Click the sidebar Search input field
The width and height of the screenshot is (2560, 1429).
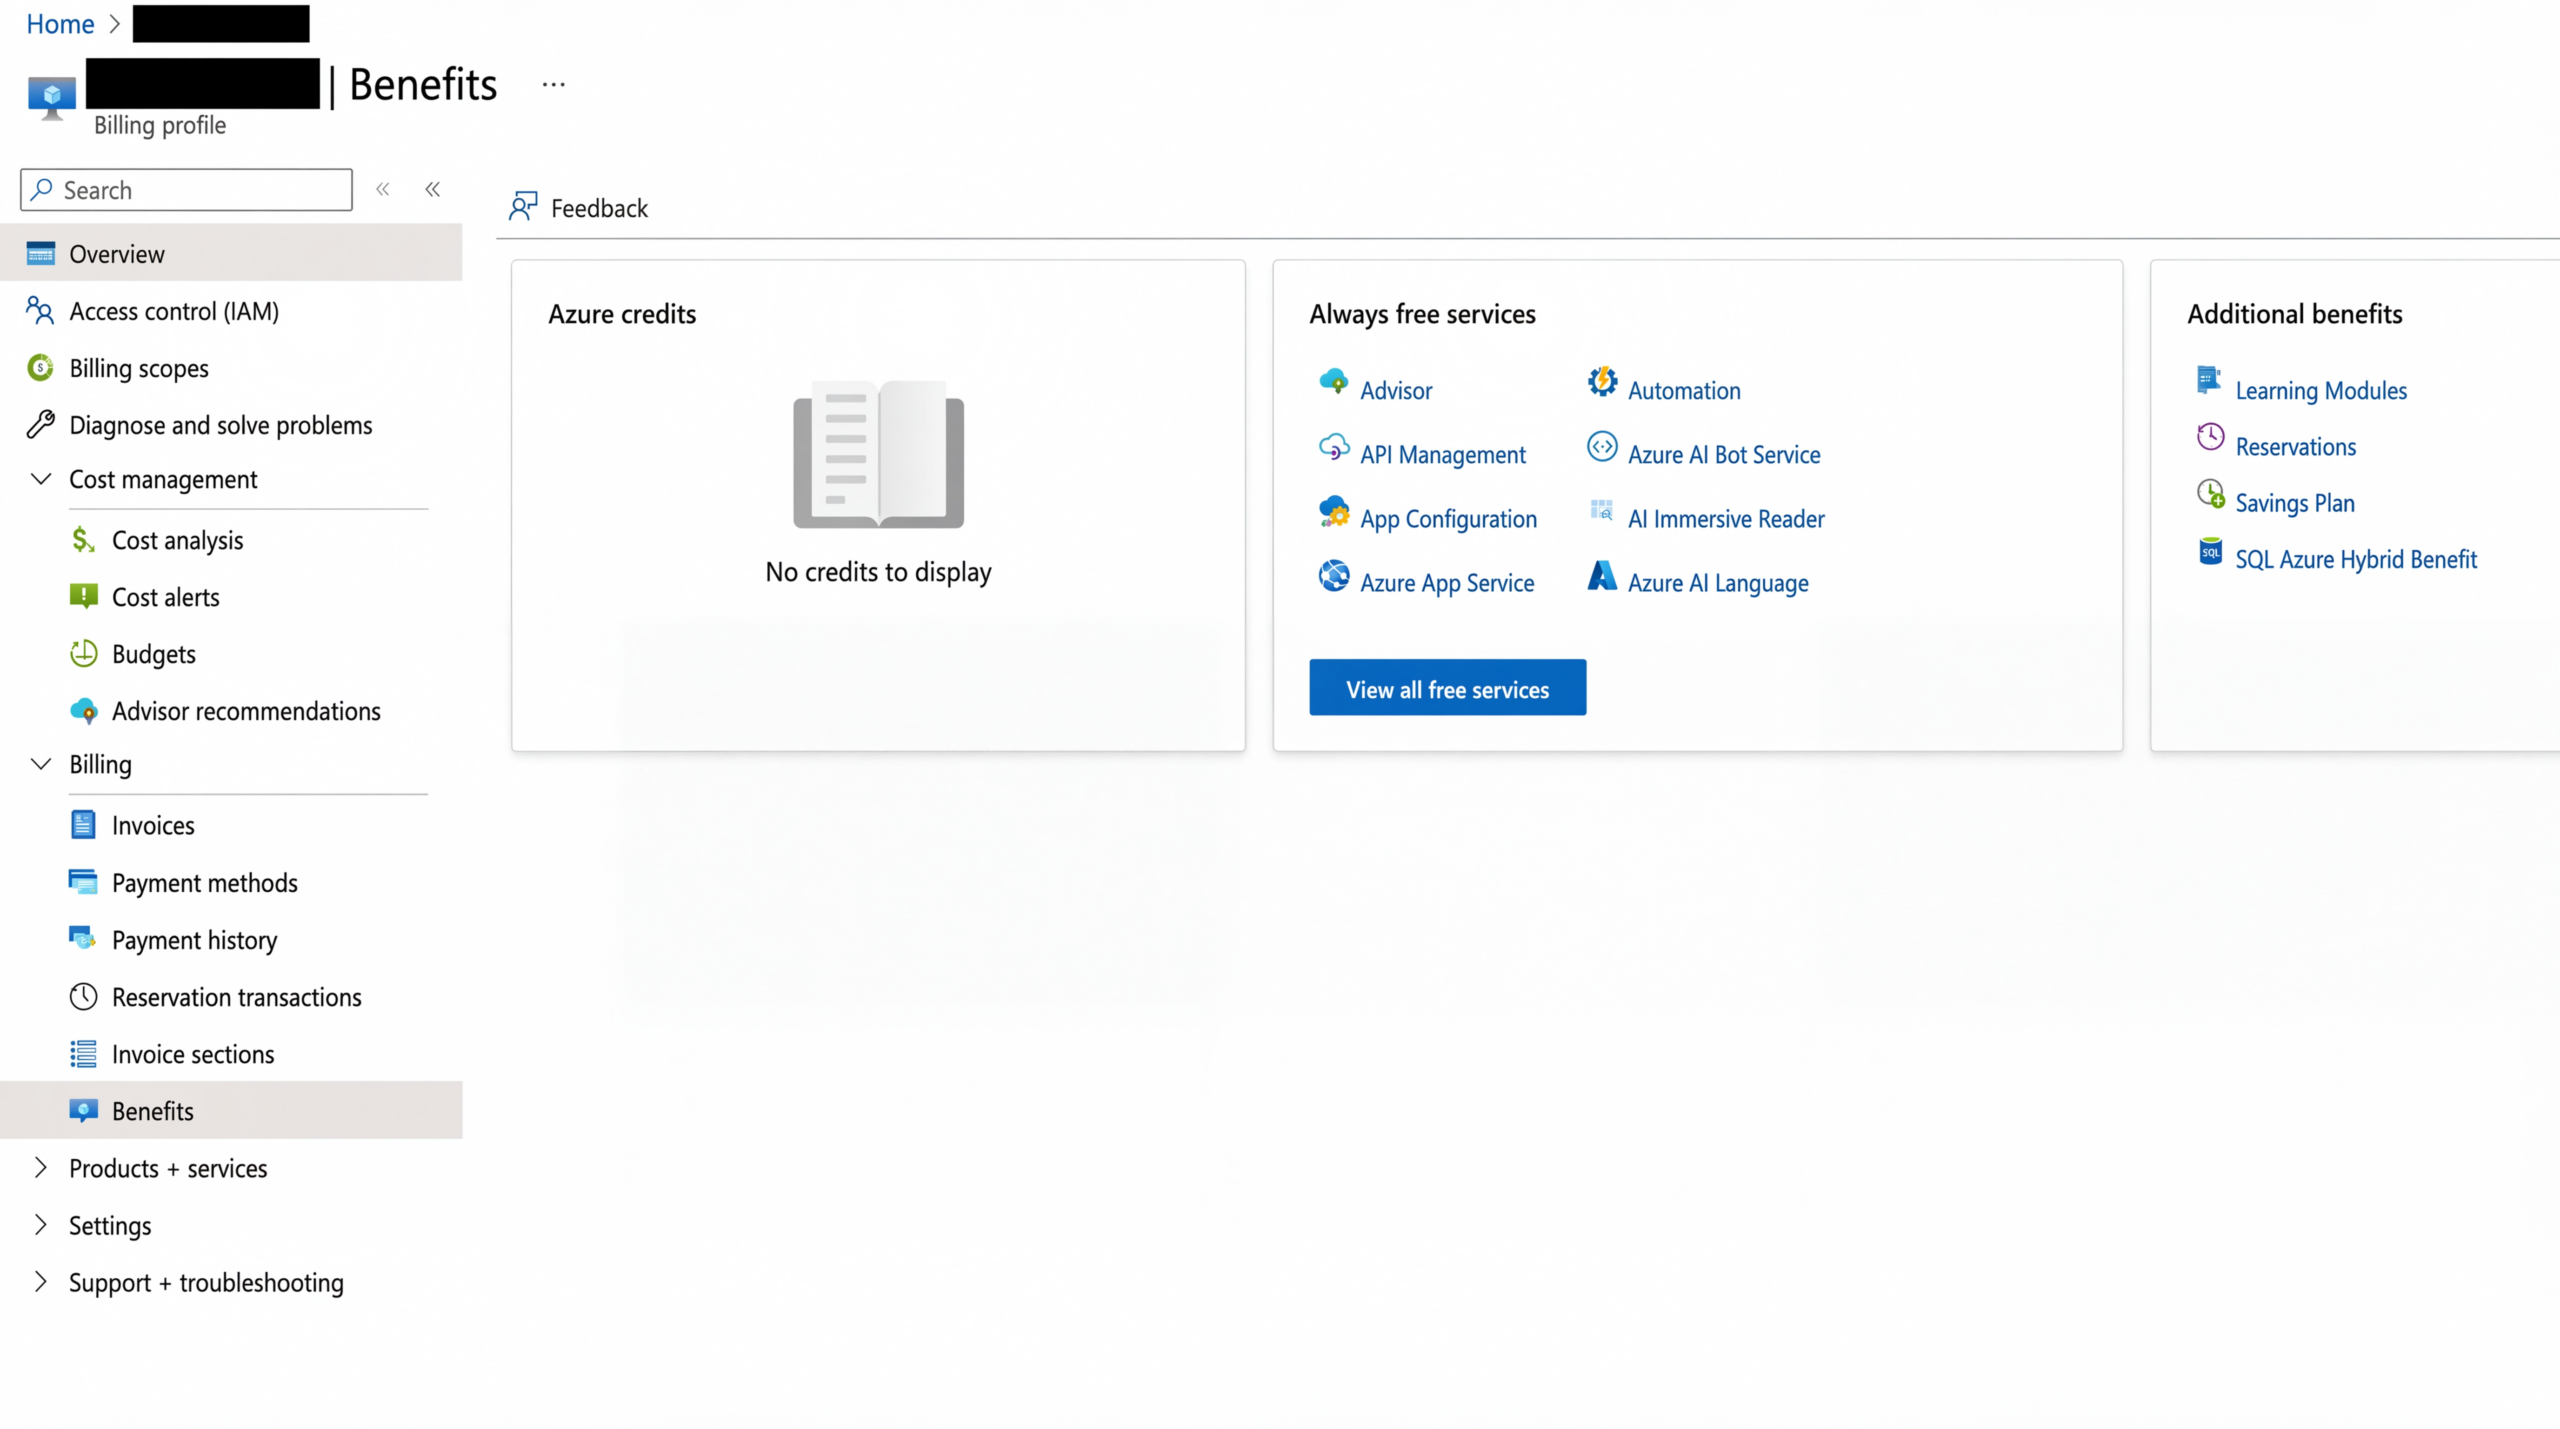[x=186, y=190]
